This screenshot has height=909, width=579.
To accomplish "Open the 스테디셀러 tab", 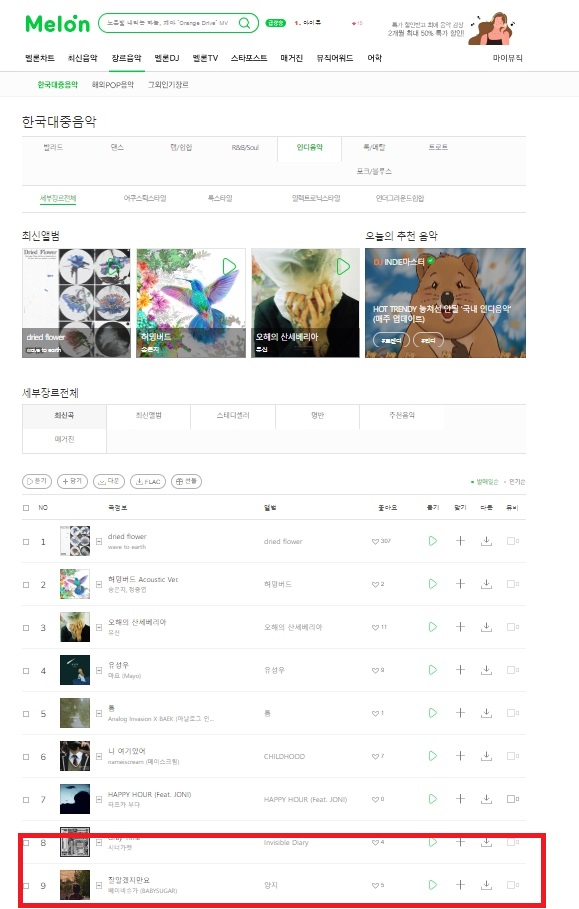I will [x=233, y=416].
